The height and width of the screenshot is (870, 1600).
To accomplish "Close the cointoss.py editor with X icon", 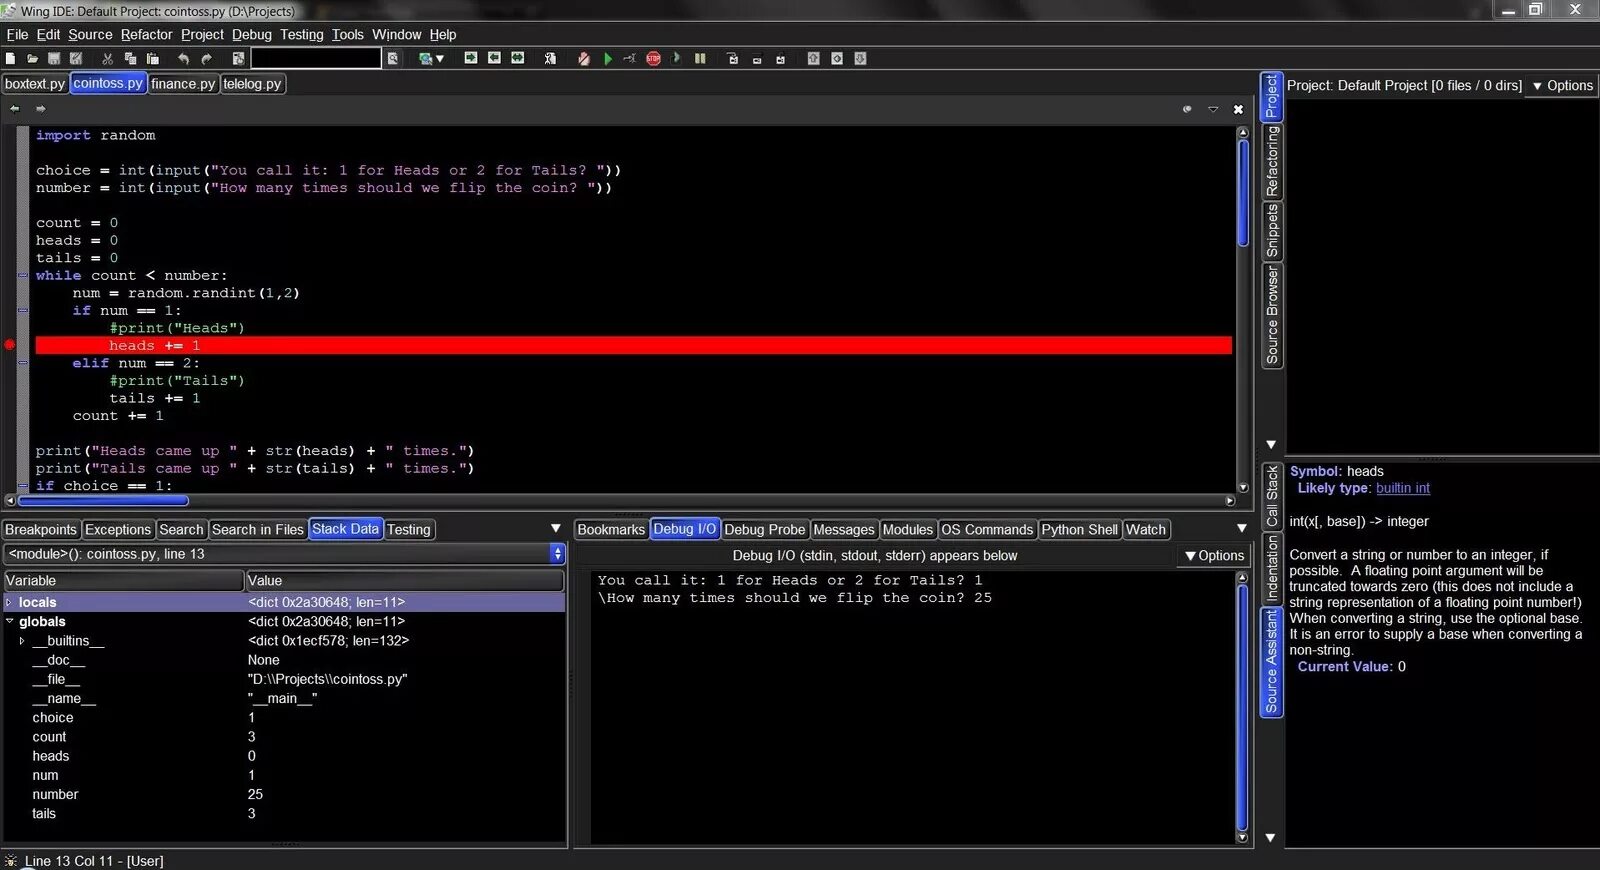I will coord(1238,109).
